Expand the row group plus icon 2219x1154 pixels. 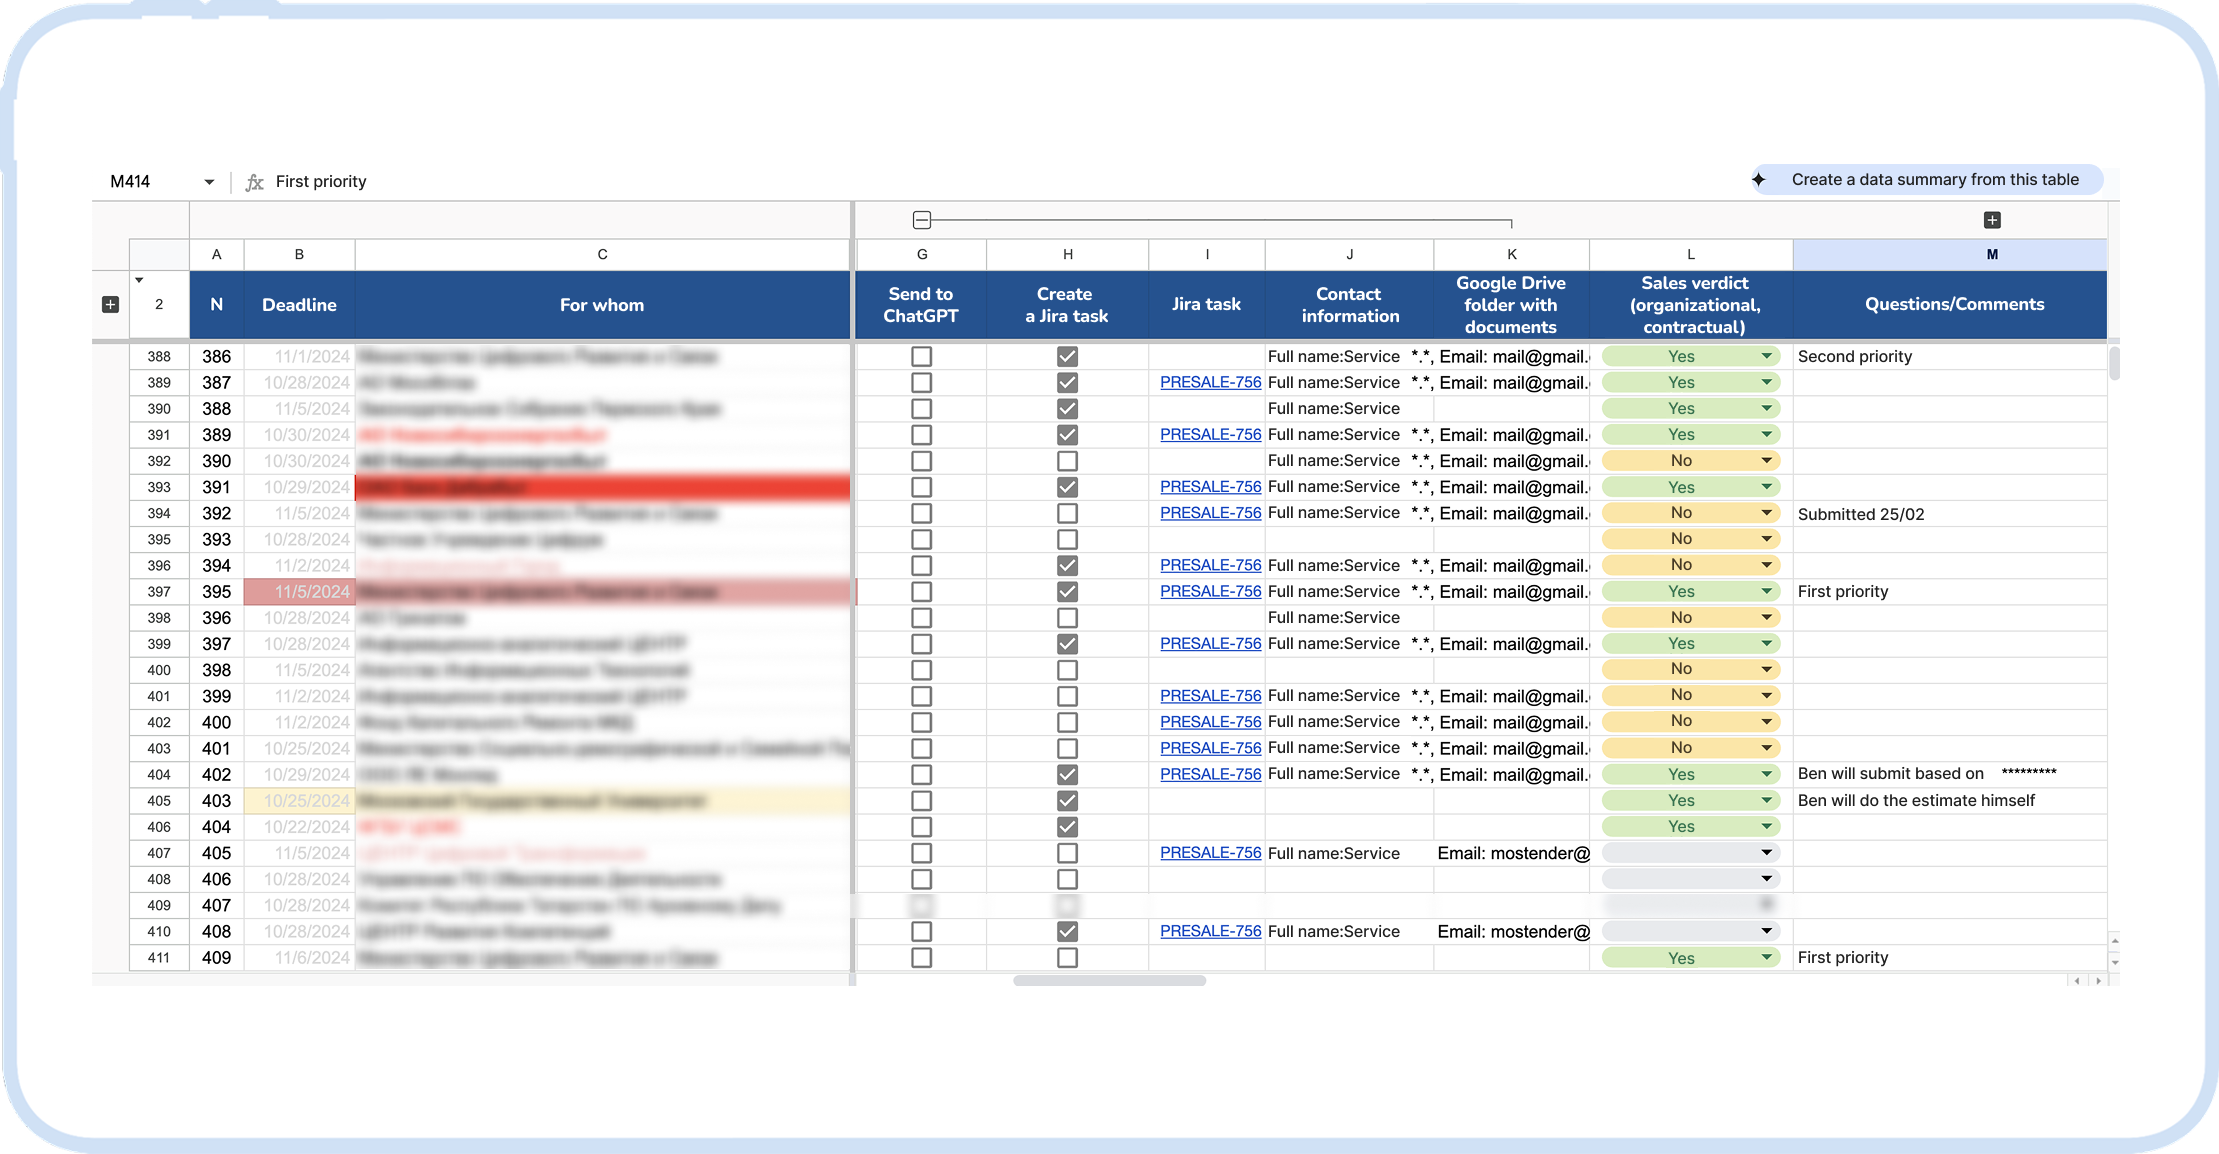pyautogui.click(x=110, y=304)
